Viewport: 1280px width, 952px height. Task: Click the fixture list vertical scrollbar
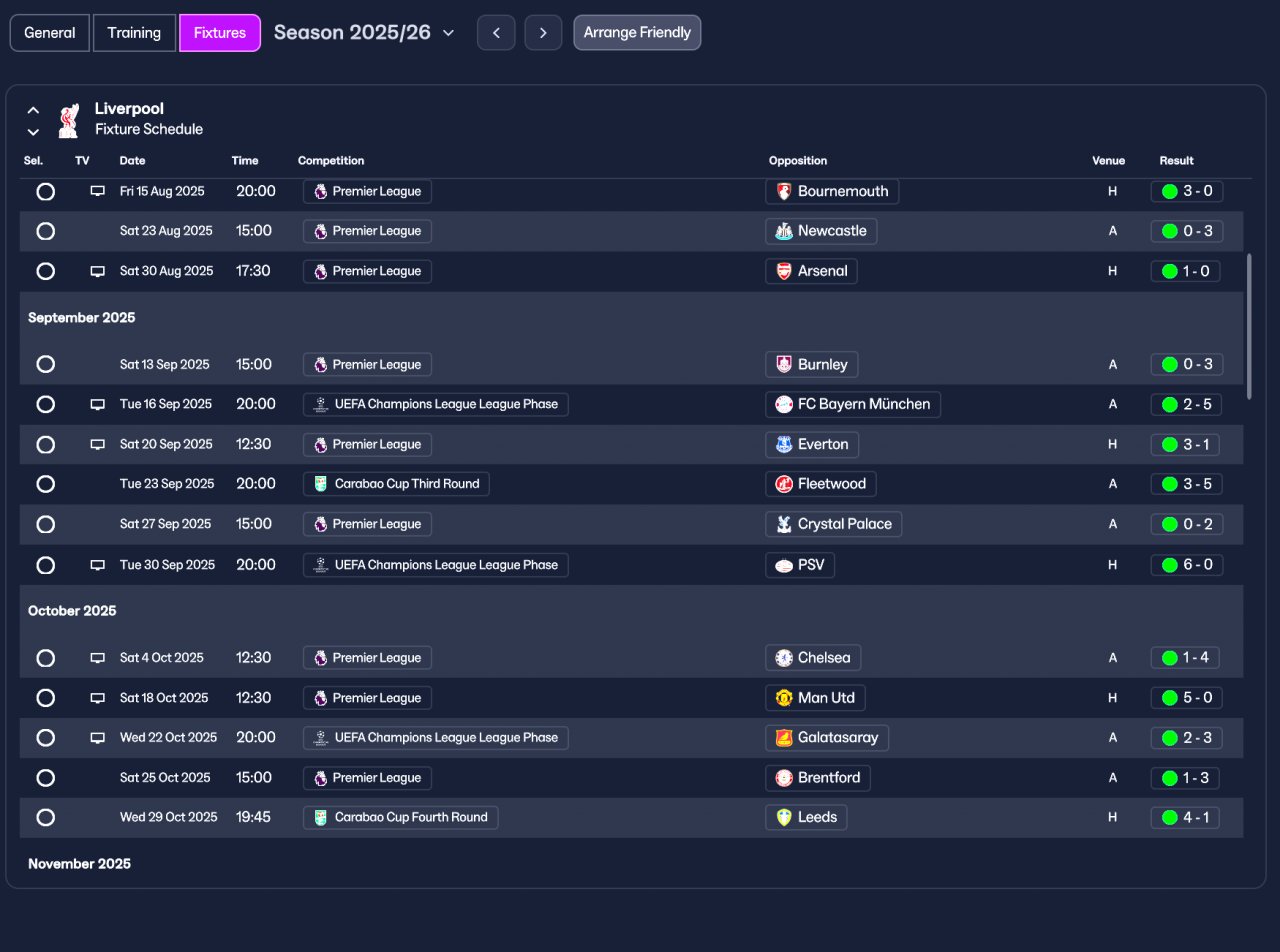point(1248,326)
